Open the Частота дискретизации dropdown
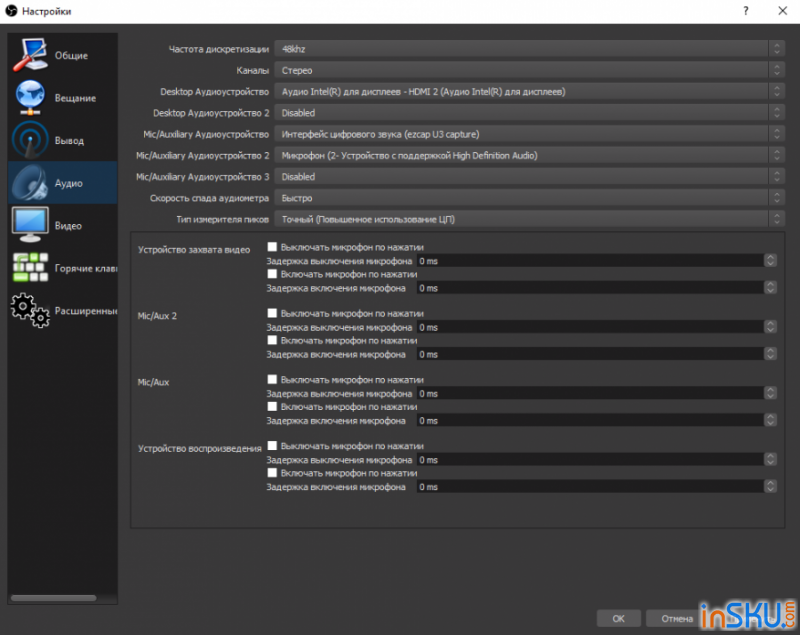This screenshot has height=635, width=800. point(529,49)
